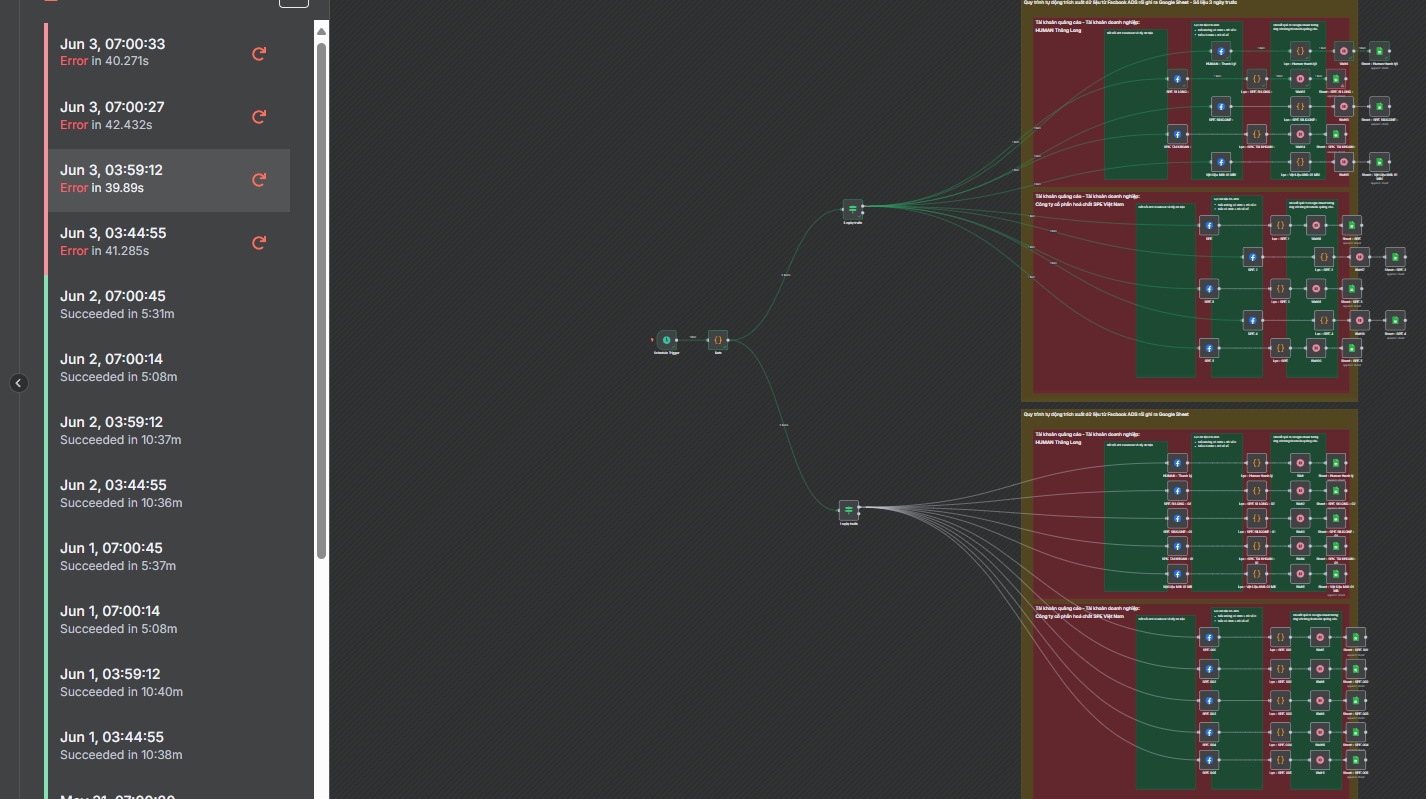Open Wait node after Lọc : SPE 2, top workflow

1359,257
